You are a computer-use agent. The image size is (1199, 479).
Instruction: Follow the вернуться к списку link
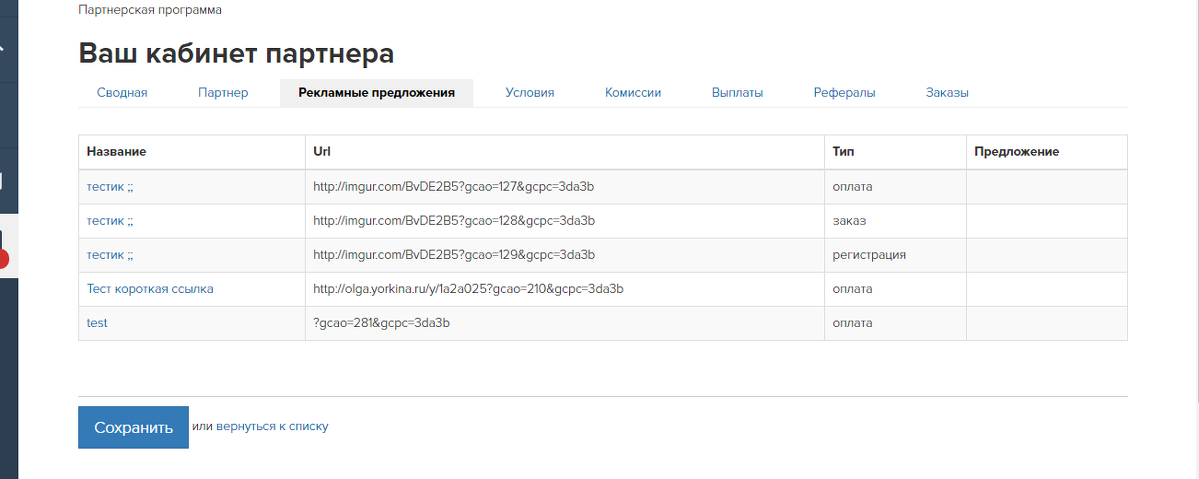click(272, 426)
